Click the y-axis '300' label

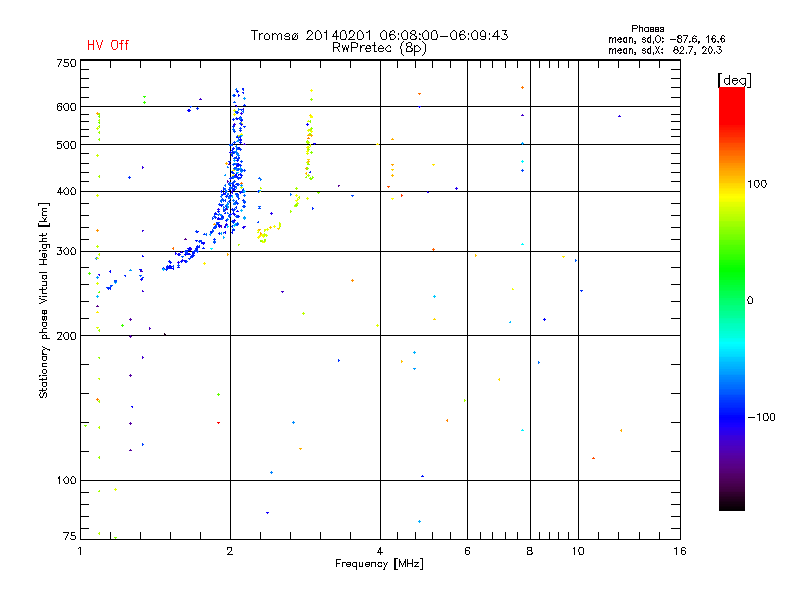pyautogui.click(x=66, y=252)
